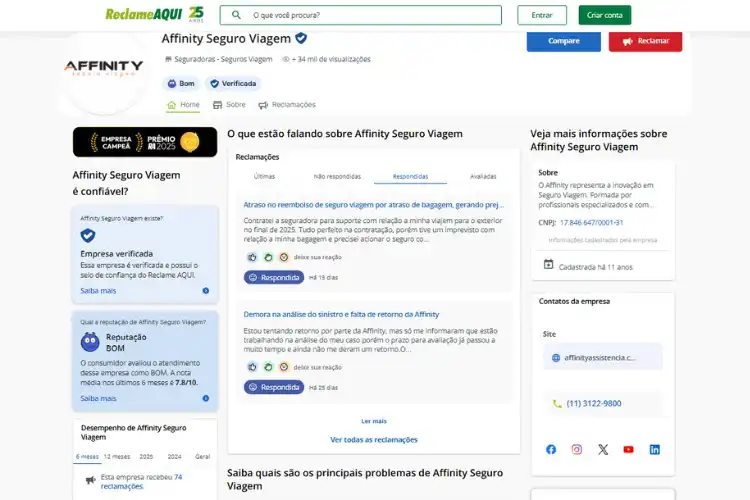The height and width of the screenshot is (500, 750).
Task: Open the company Instagram icon
Action: point(577,449)
